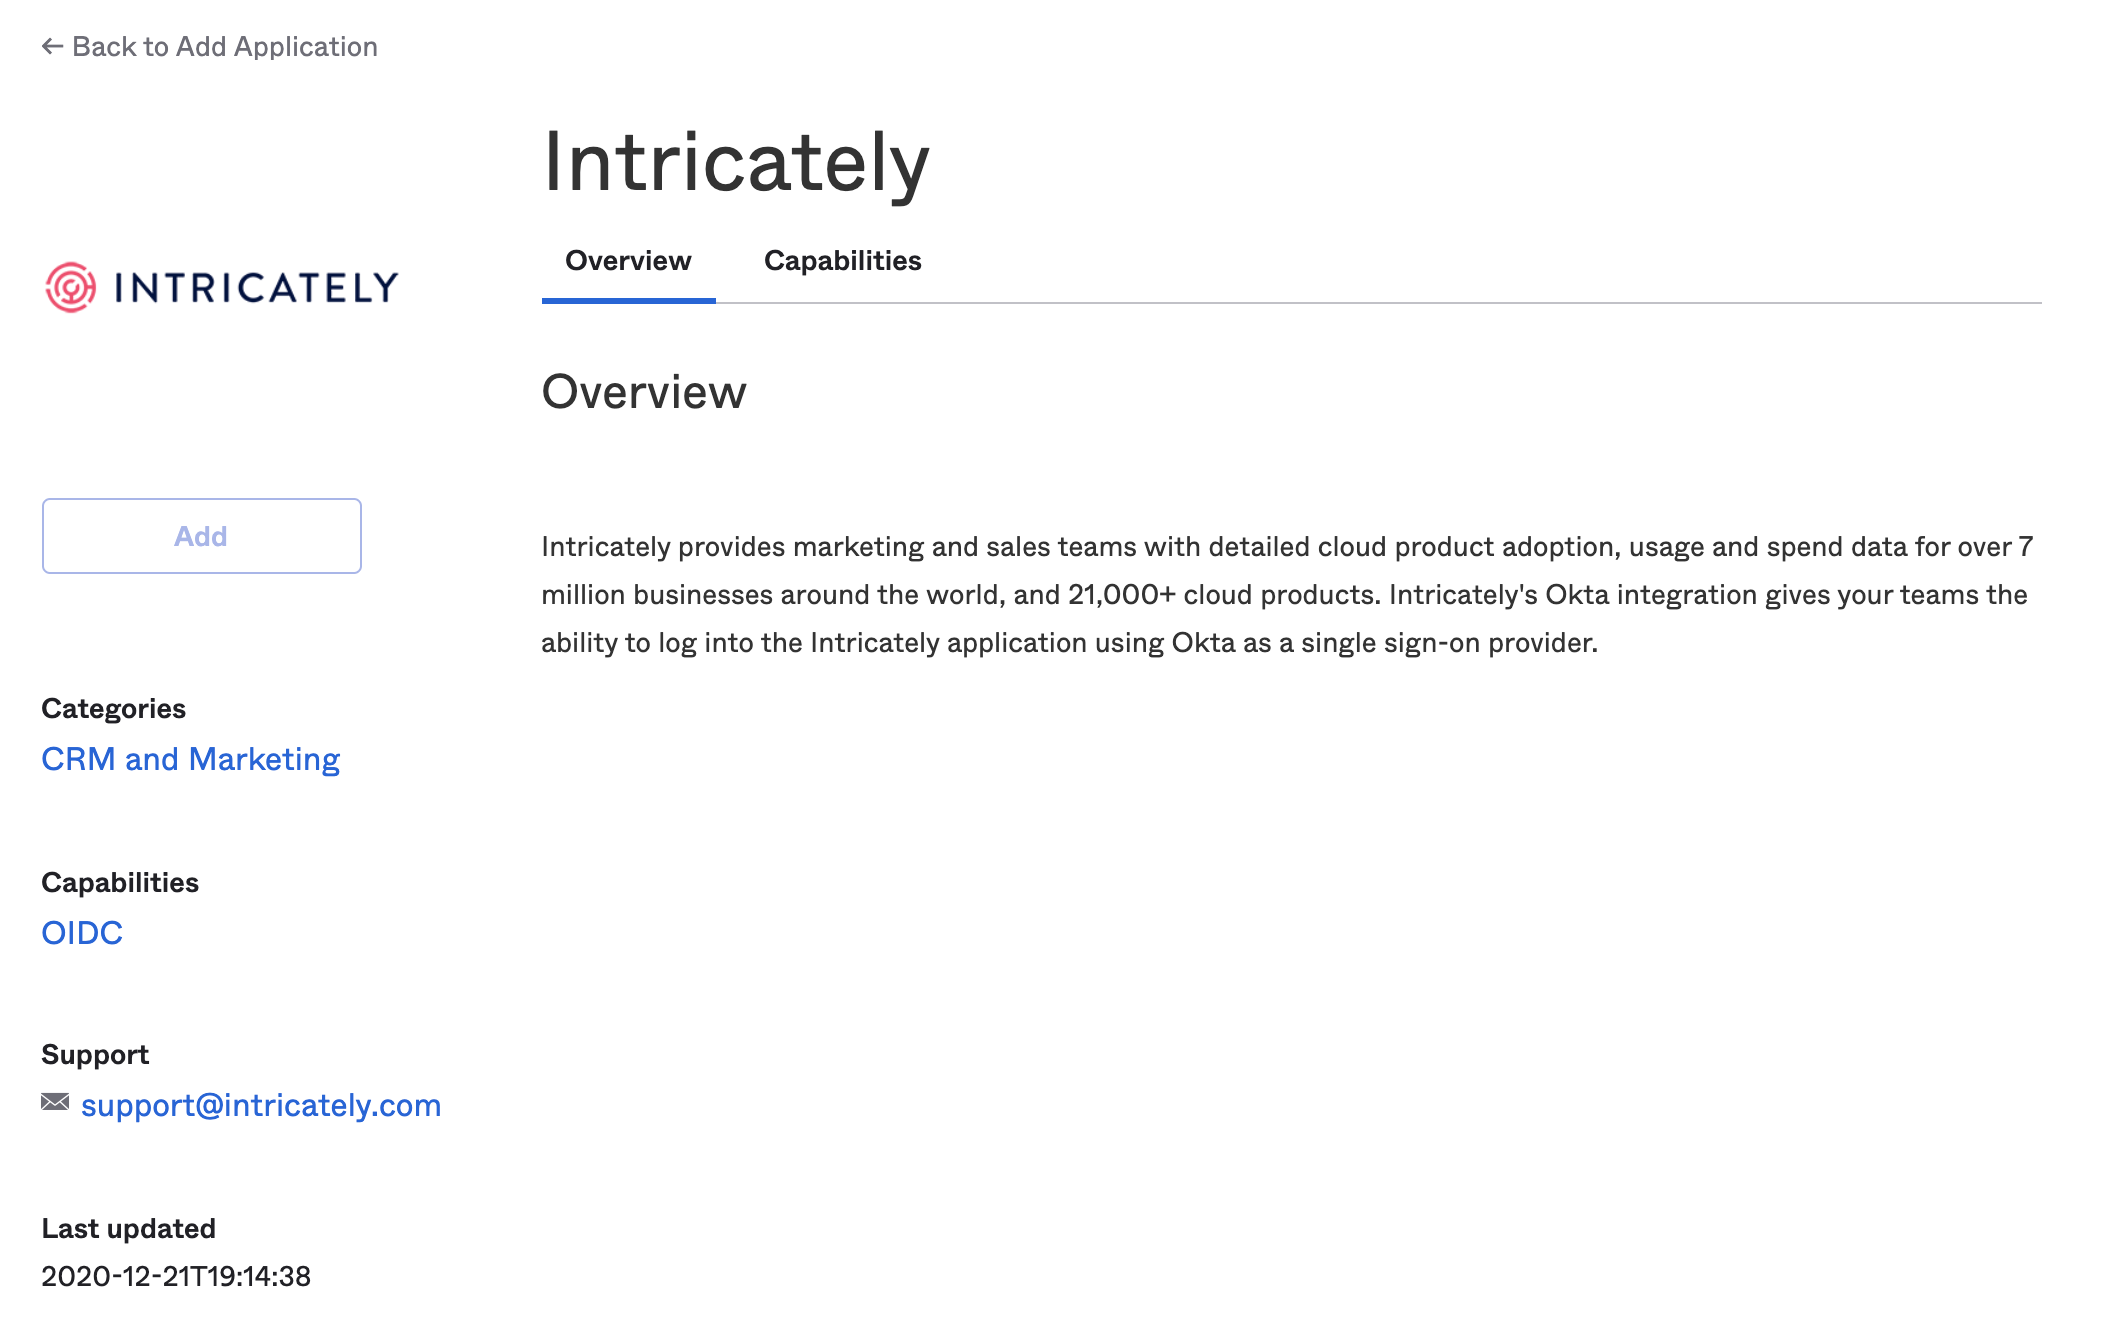Click the 2020-12-21T19:14:38 timestamp
This screenshot has height=1332, width=2112.
click(176, 1276)
